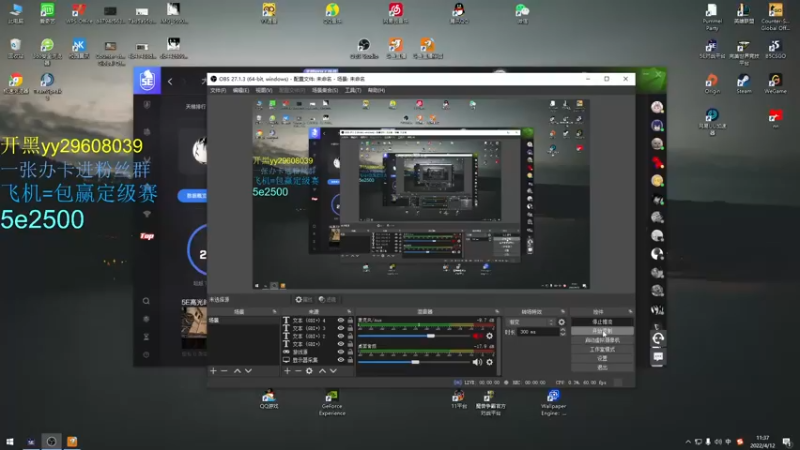The width and height of the screenshot is (800, 450).
Task: Toggle visibility of 文本 (GDI+) 4 source
Action: click(341, 320)
